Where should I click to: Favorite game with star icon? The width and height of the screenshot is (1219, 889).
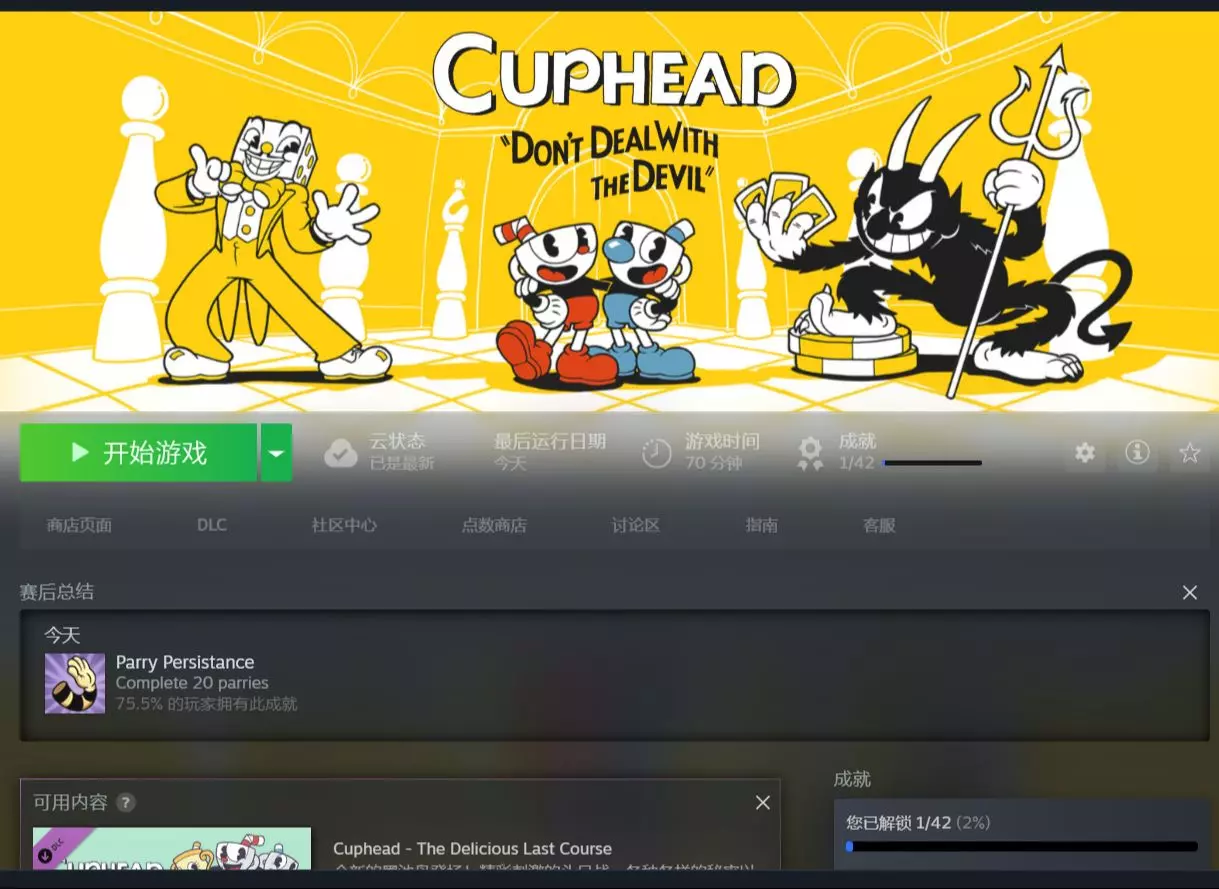pyautogui.click(x=1189, y=453)
